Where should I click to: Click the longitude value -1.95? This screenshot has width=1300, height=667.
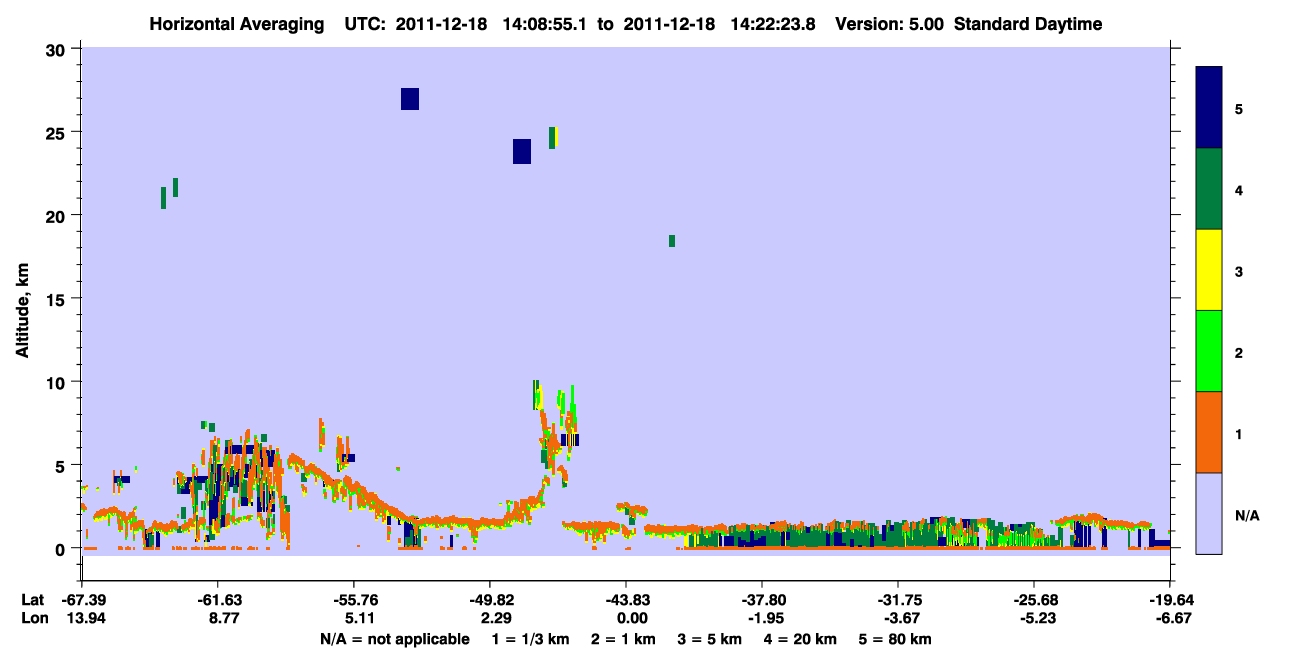pyautogui.click(x=764, y=618)
